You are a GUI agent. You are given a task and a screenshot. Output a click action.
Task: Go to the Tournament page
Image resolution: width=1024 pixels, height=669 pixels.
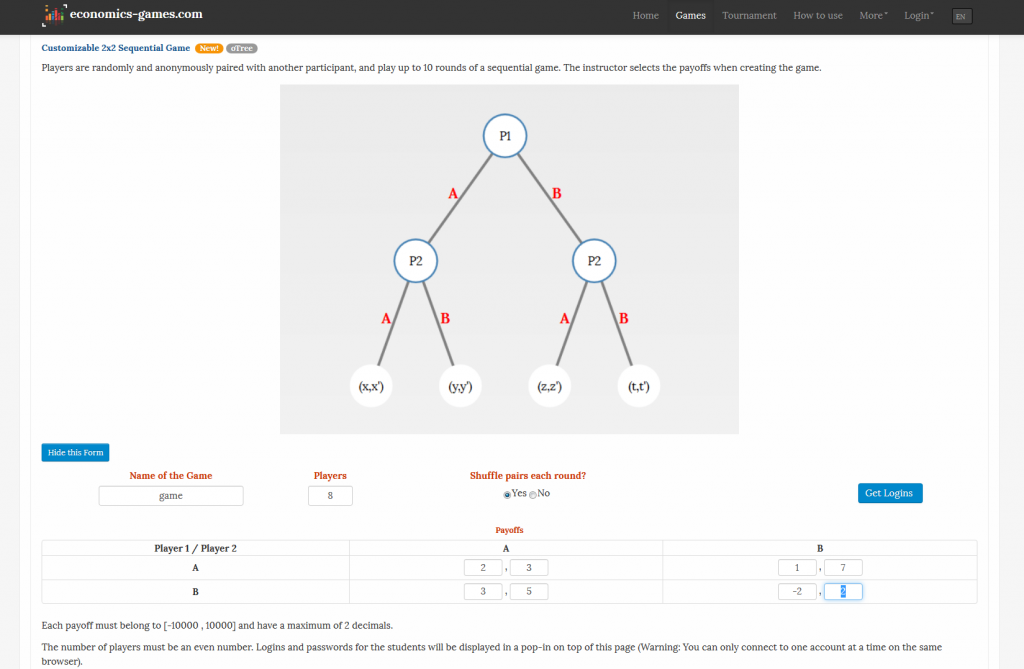[x=749, y=16]
